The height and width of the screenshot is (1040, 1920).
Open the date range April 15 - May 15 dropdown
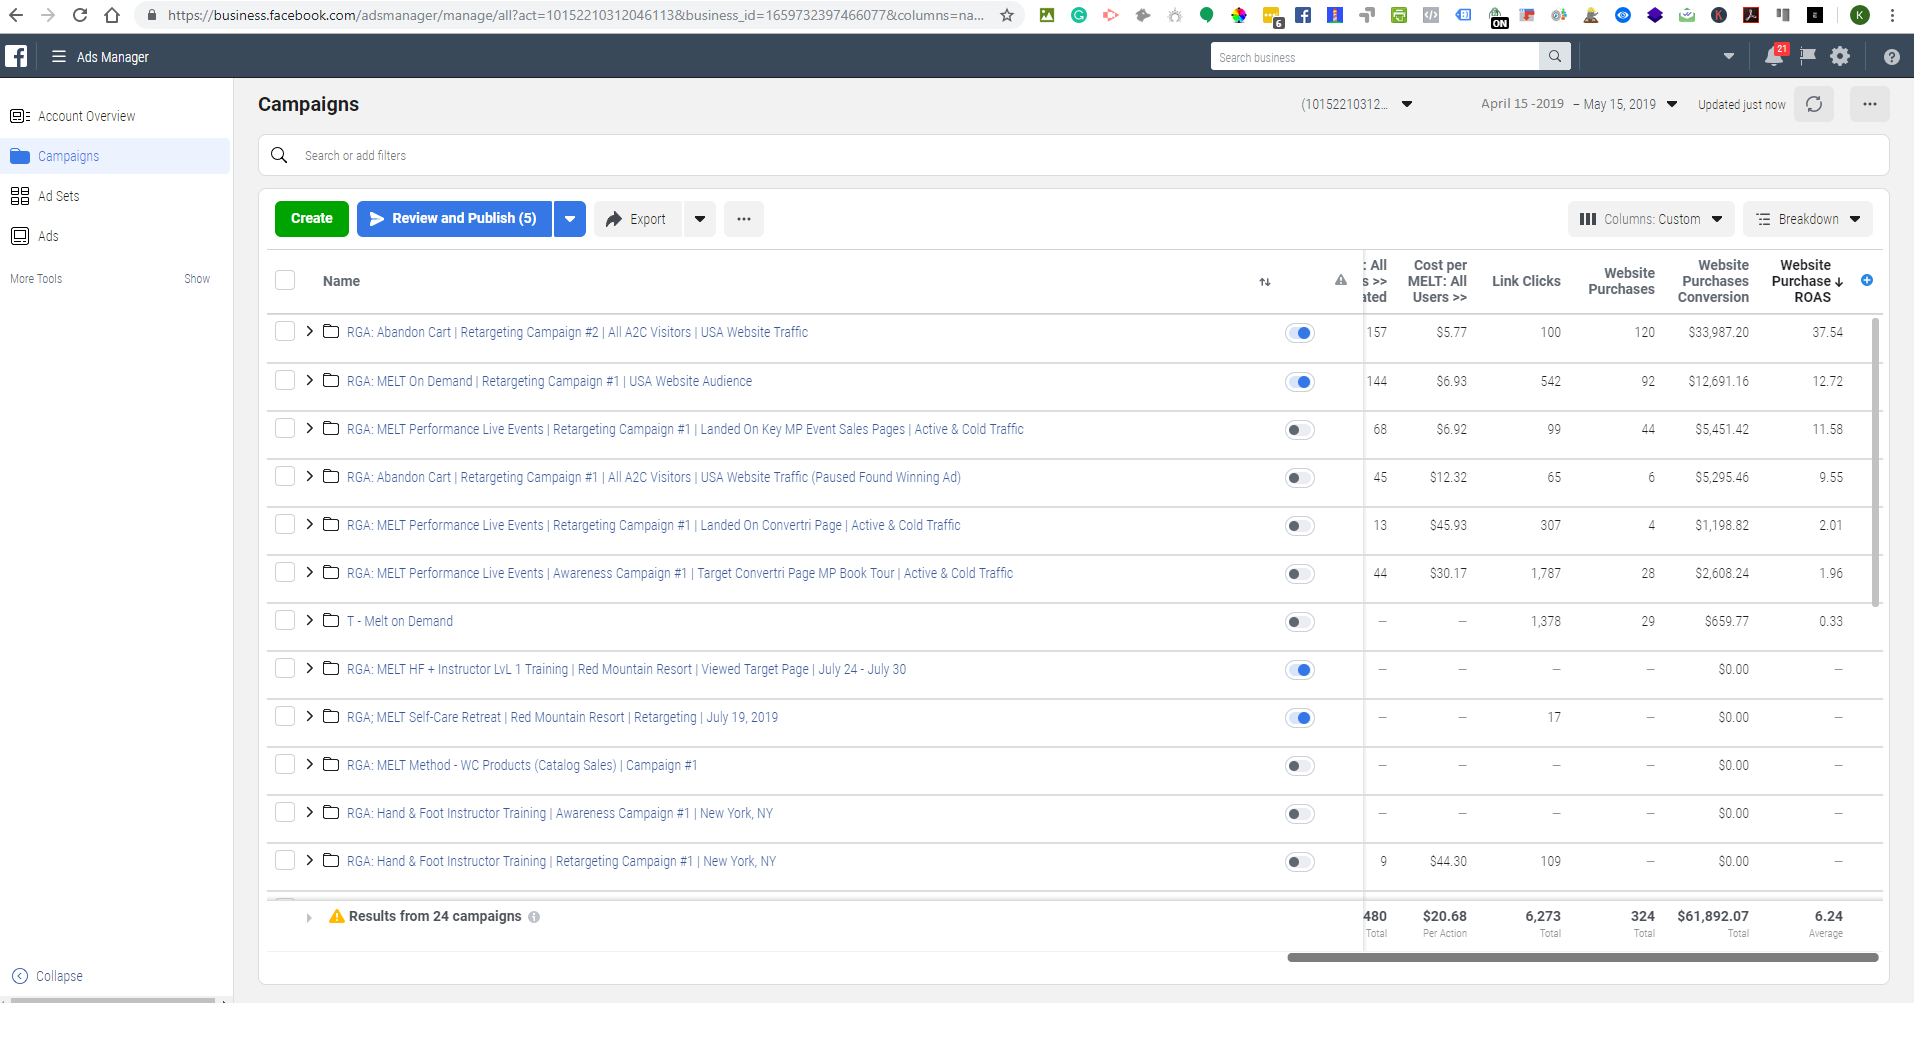tap(1579, 104)
